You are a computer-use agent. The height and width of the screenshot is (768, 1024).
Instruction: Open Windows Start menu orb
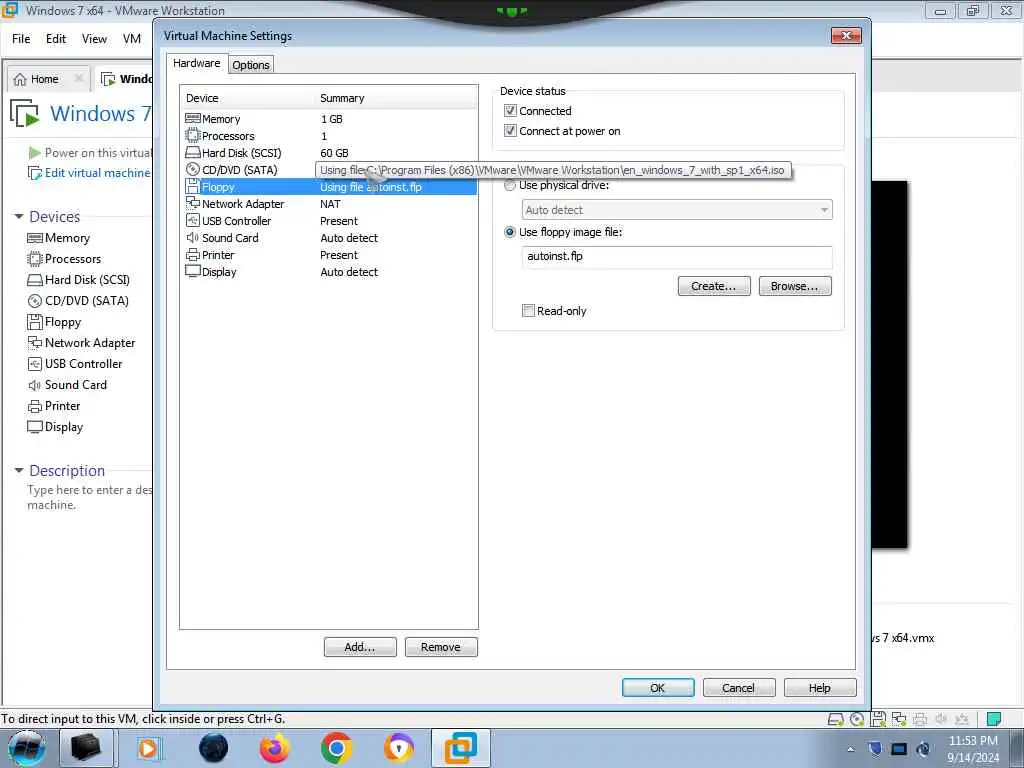(x=26, y=748)
